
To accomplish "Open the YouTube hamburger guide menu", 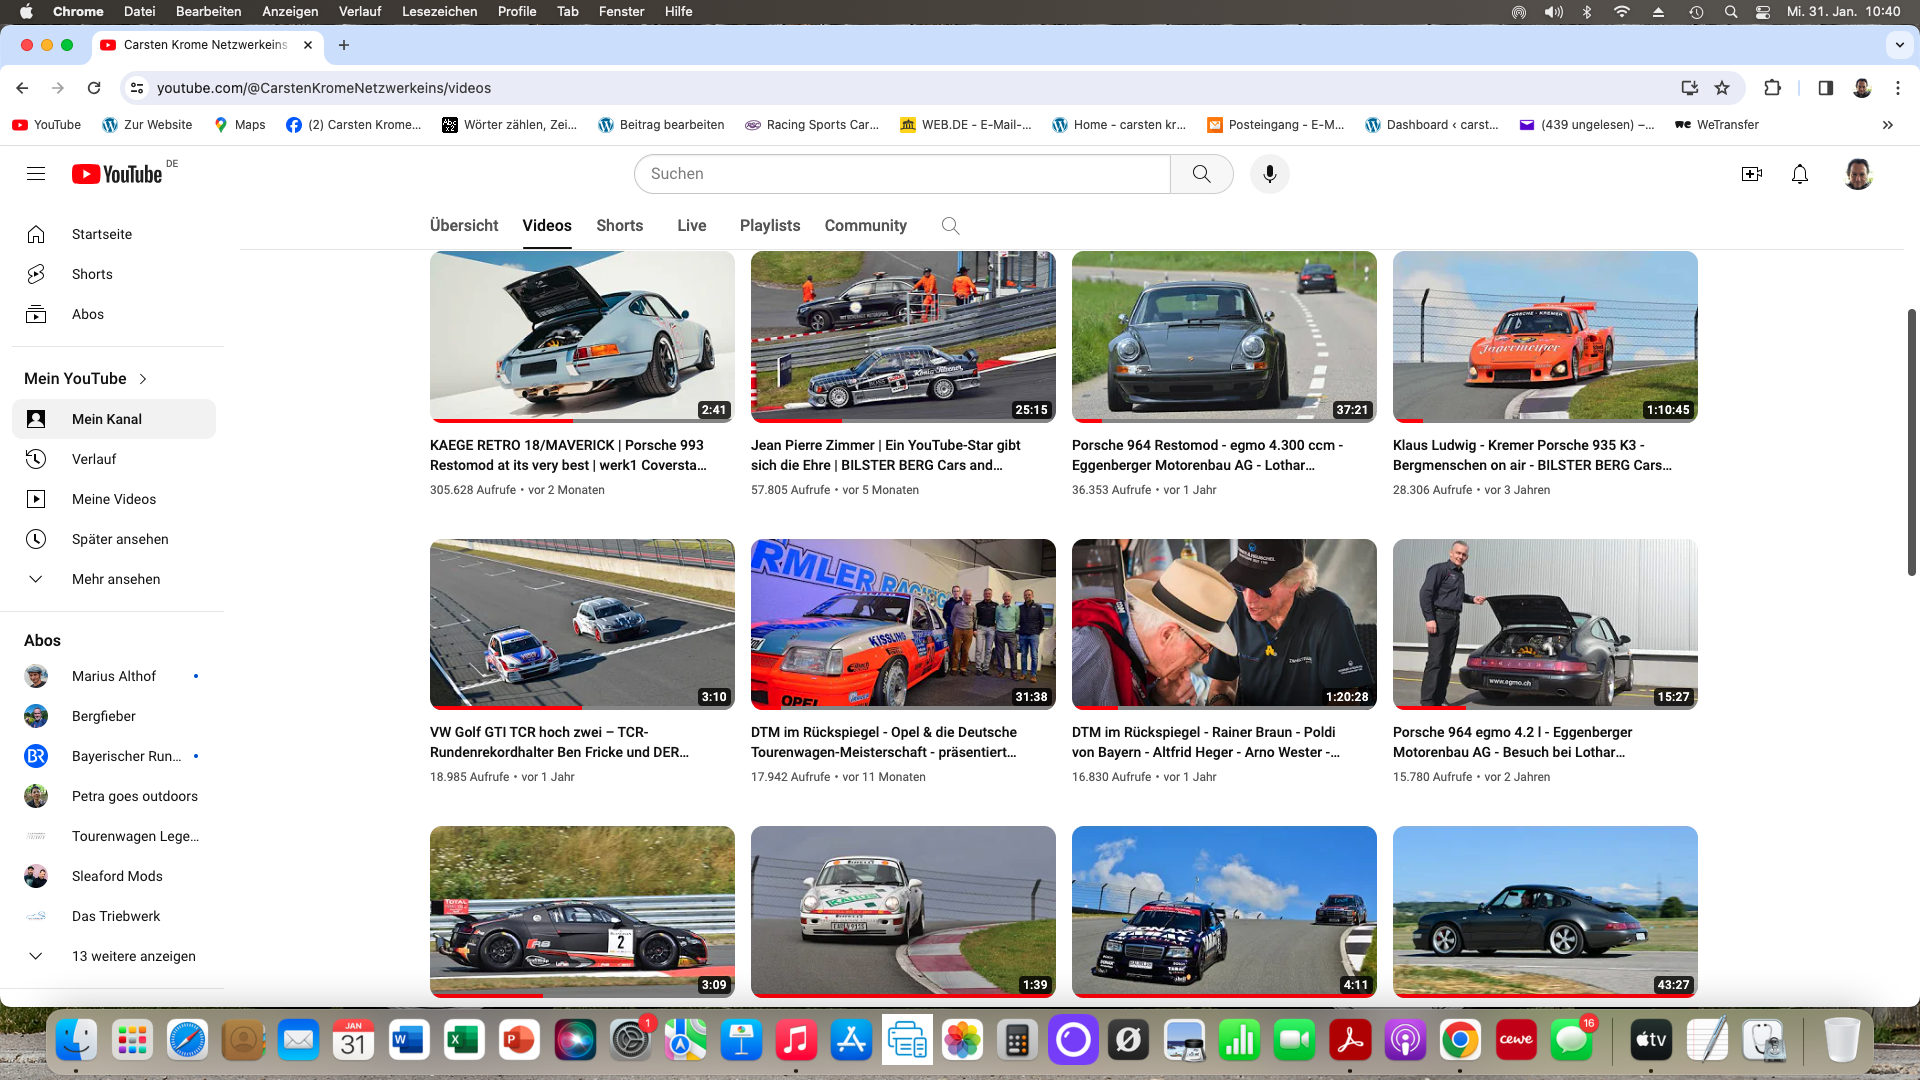I will (36, 174).
